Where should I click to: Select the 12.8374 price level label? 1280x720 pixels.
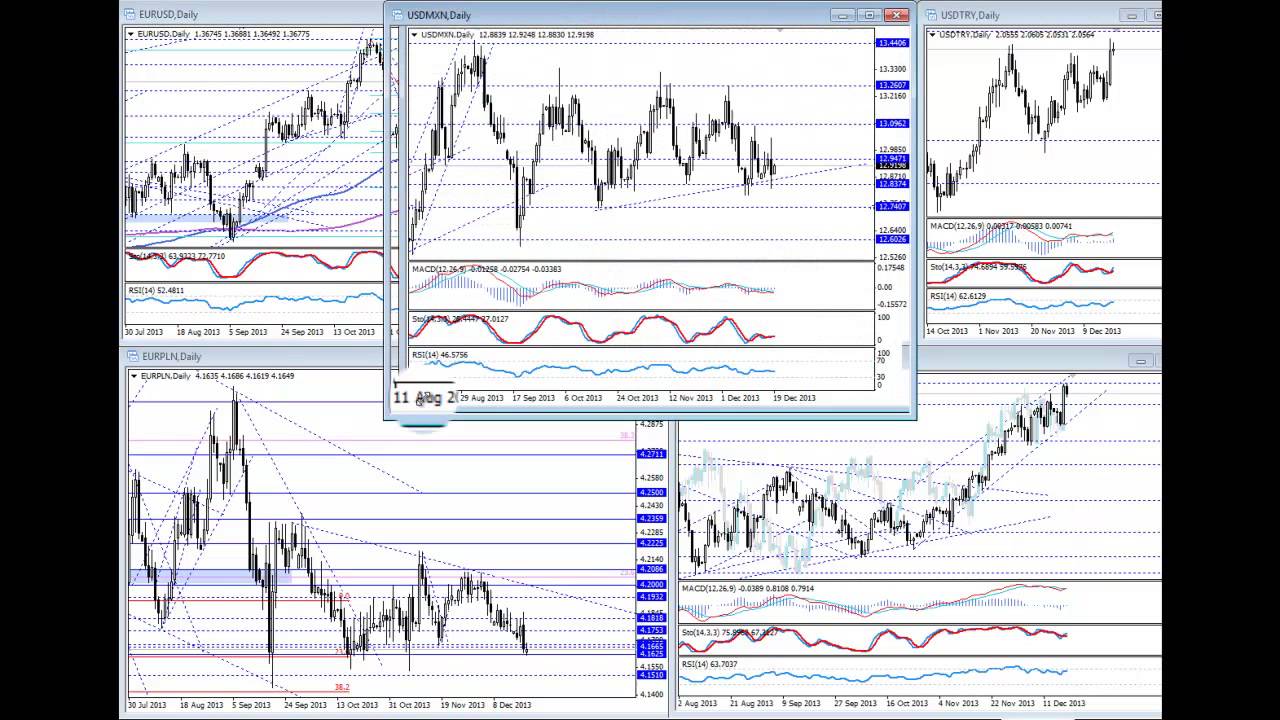click(x=892, y=184)
